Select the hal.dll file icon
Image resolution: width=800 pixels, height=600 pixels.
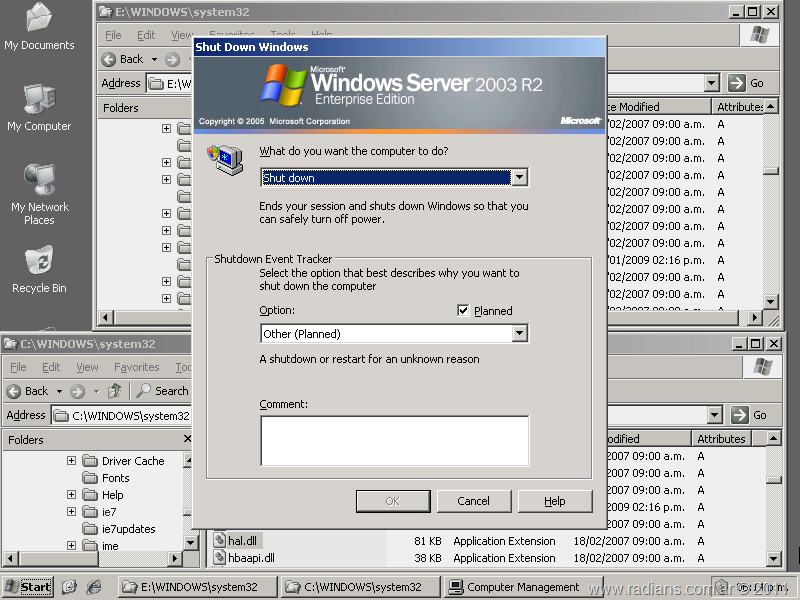point(220,541)
